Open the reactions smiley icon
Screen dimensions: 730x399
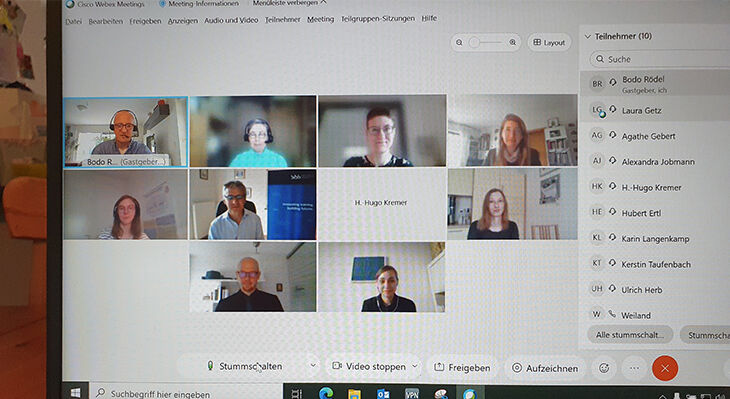pyautogui.click(x=604, y=368)
